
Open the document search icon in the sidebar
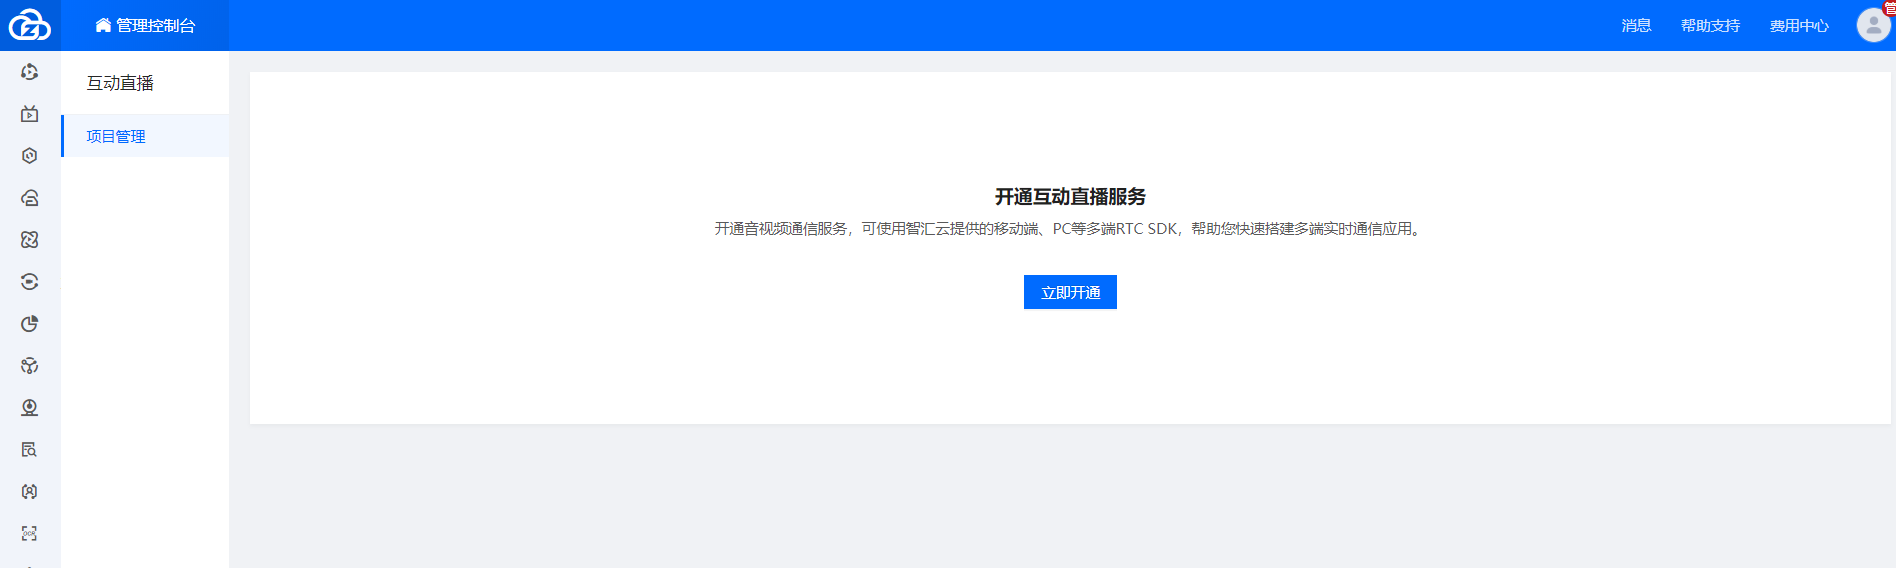click(x=30, y=450)
